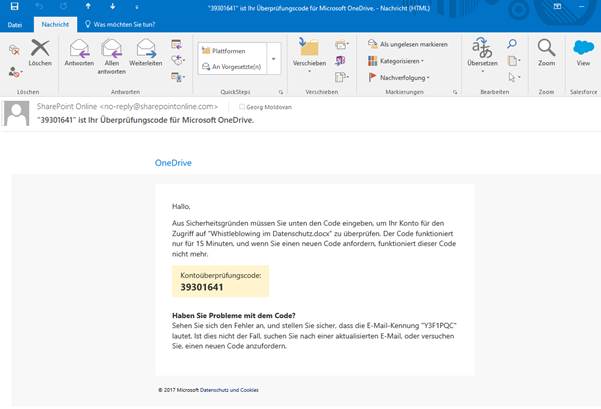
Task: Click the 'Was möchten Sie tun?' search box
Action: pos(120,25)
